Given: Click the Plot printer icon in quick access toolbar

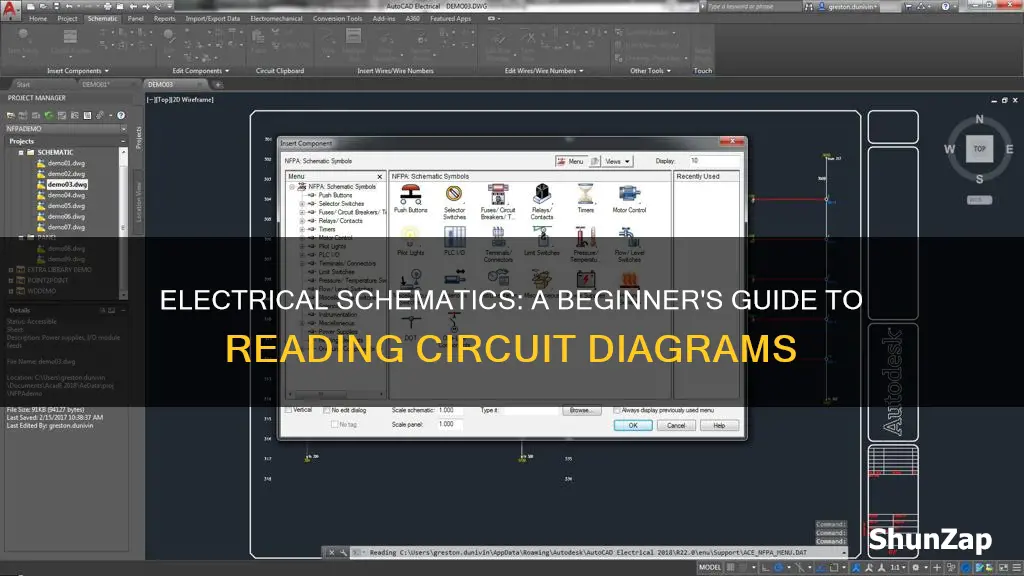Looking at the screenshot, I should coord(108,7).
